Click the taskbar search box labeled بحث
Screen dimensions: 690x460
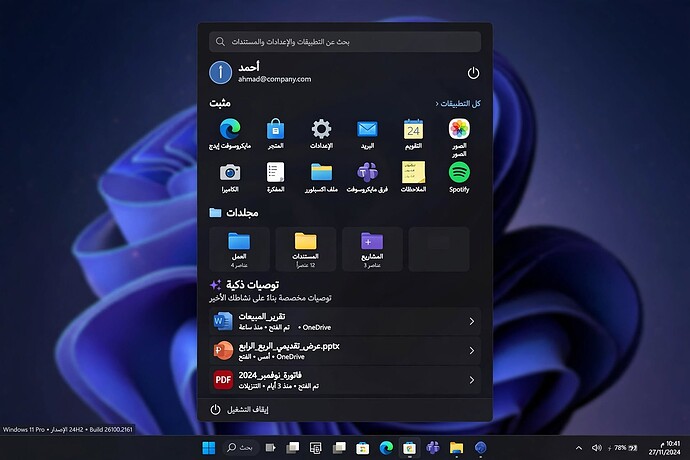click(240, 448)
